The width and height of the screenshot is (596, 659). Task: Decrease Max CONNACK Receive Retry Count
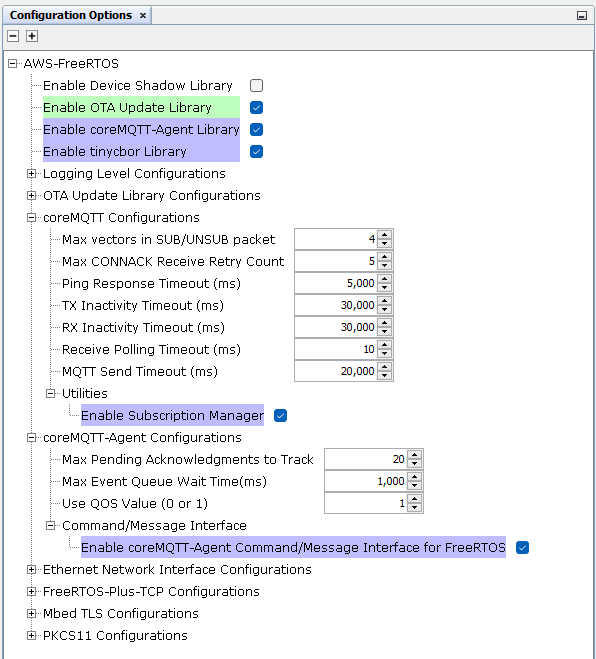click(x=385, y=266)
